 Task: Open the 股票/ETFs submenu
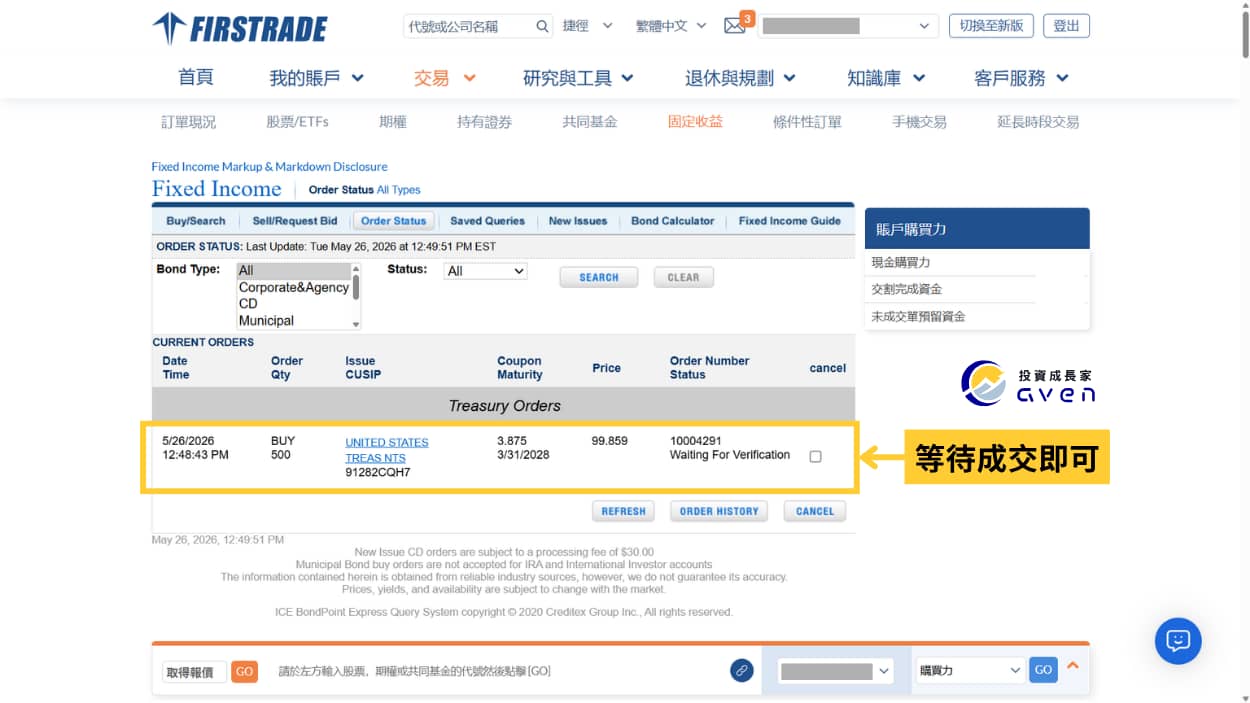pos(297,122)
